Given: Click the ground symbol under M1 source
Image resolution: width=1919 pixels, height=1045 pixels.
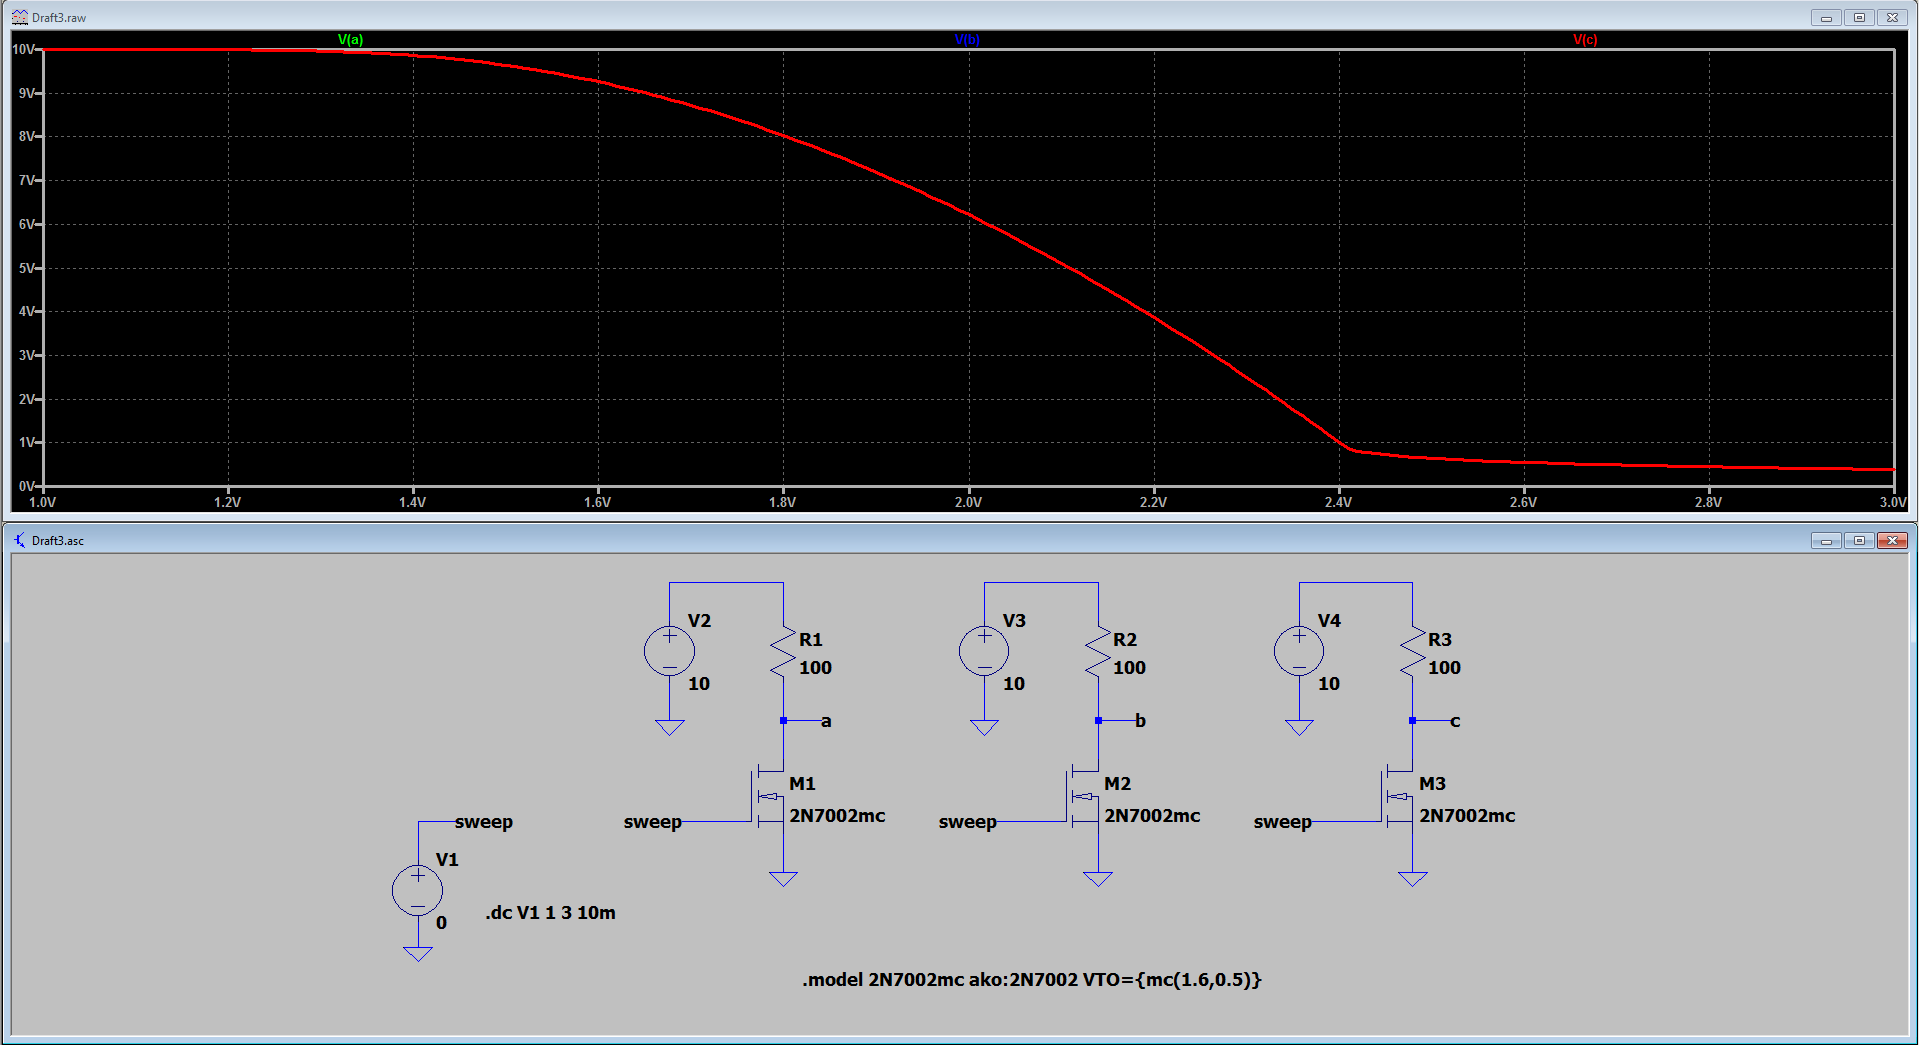Looking at the screenshot, I should [x=783, y=879].
